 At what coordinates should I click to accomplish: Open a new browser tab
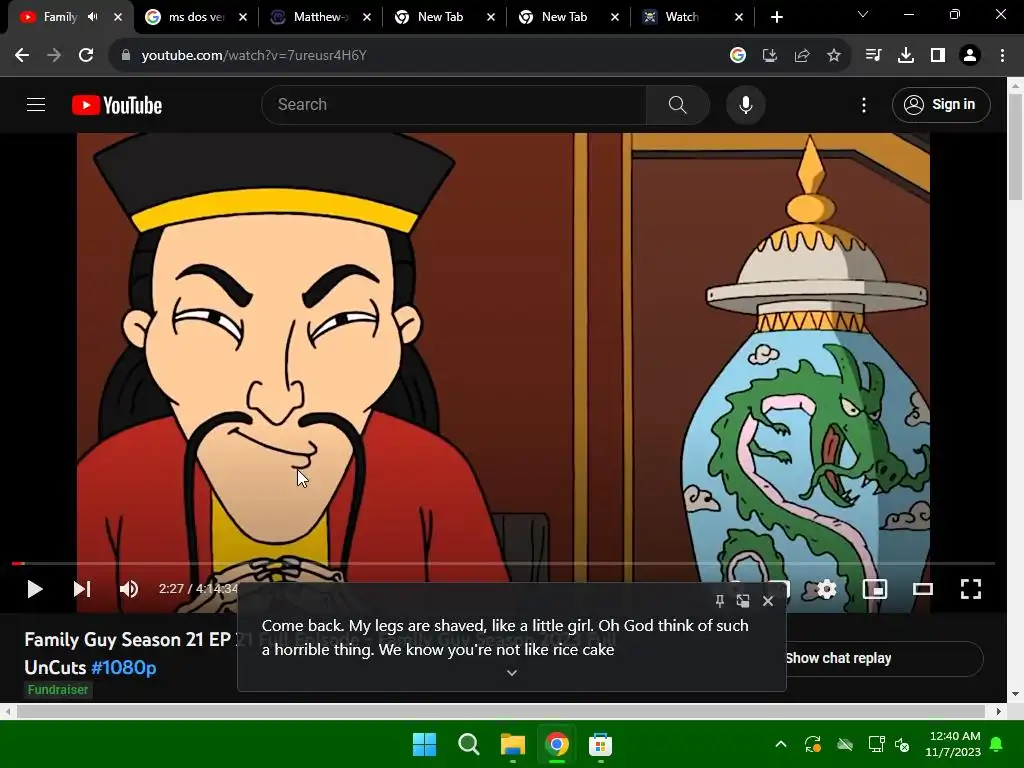pyautogui.click(x=776, y=17)
